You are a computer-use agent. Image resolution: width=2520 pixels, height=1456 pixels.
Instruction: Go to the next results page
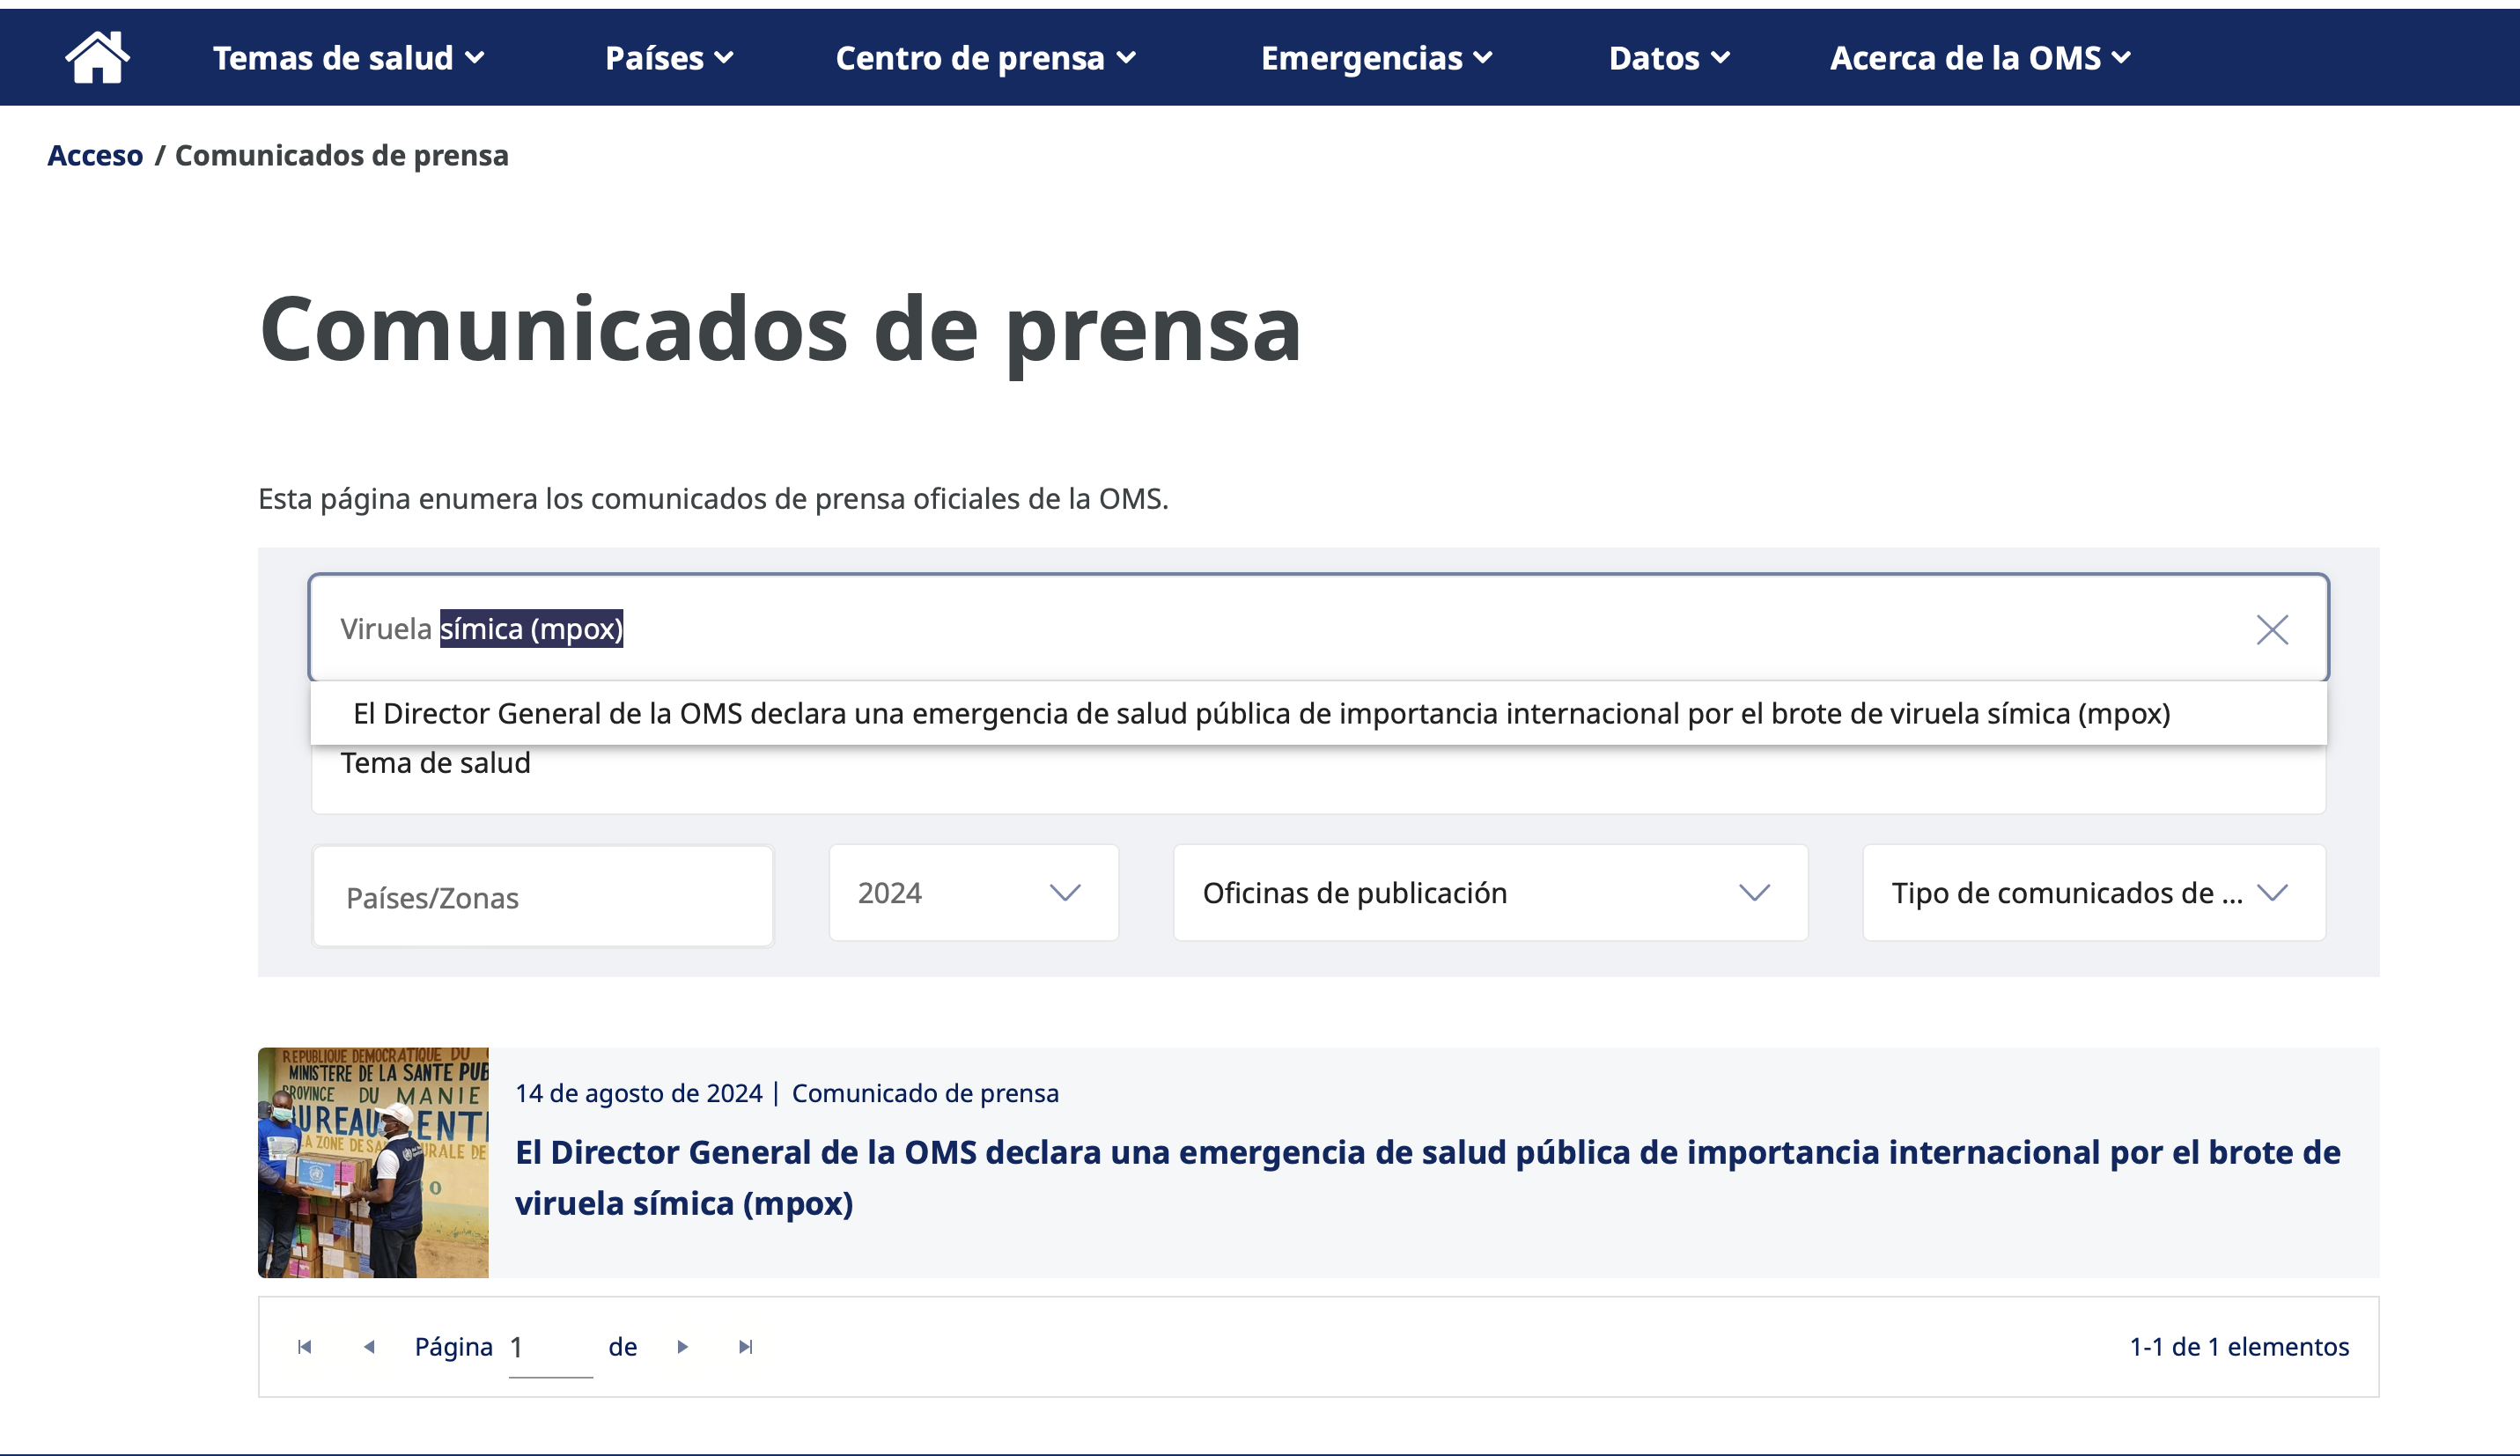tap(682, 1347)
